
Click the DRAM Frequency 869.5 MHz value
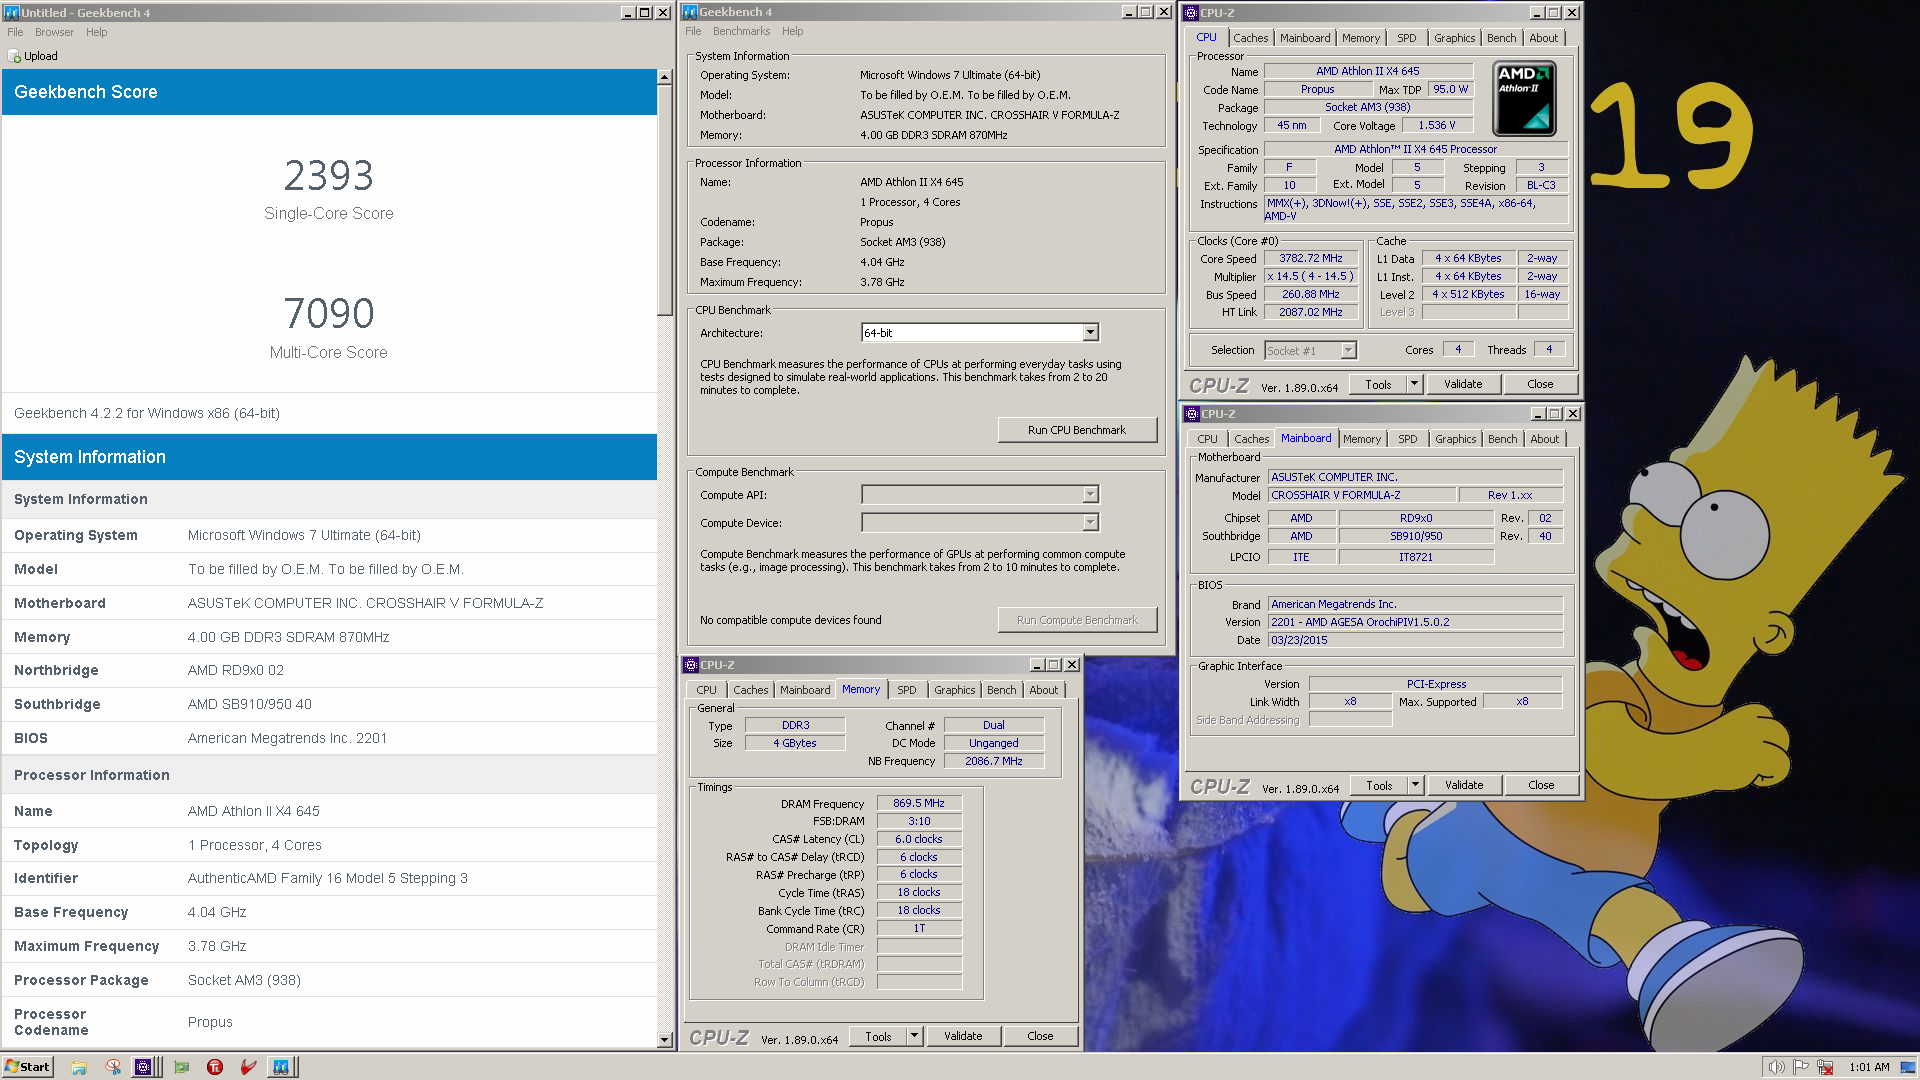pos(919,803)
